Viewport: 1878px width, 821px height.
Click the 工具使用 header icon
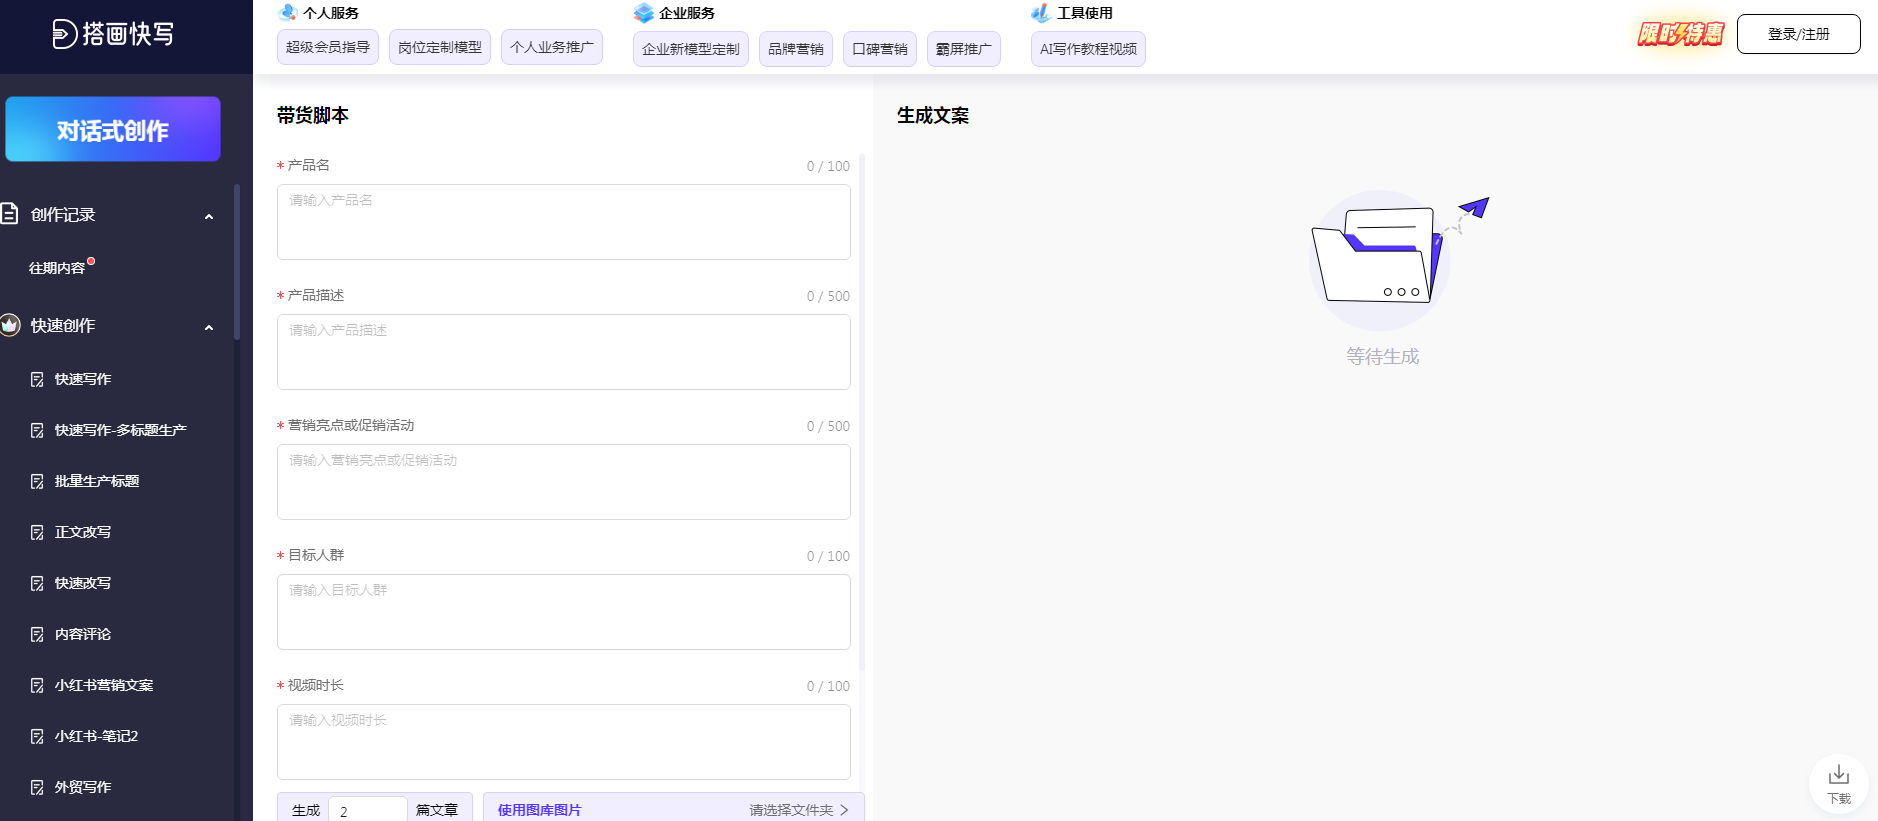click(1041, 13)
